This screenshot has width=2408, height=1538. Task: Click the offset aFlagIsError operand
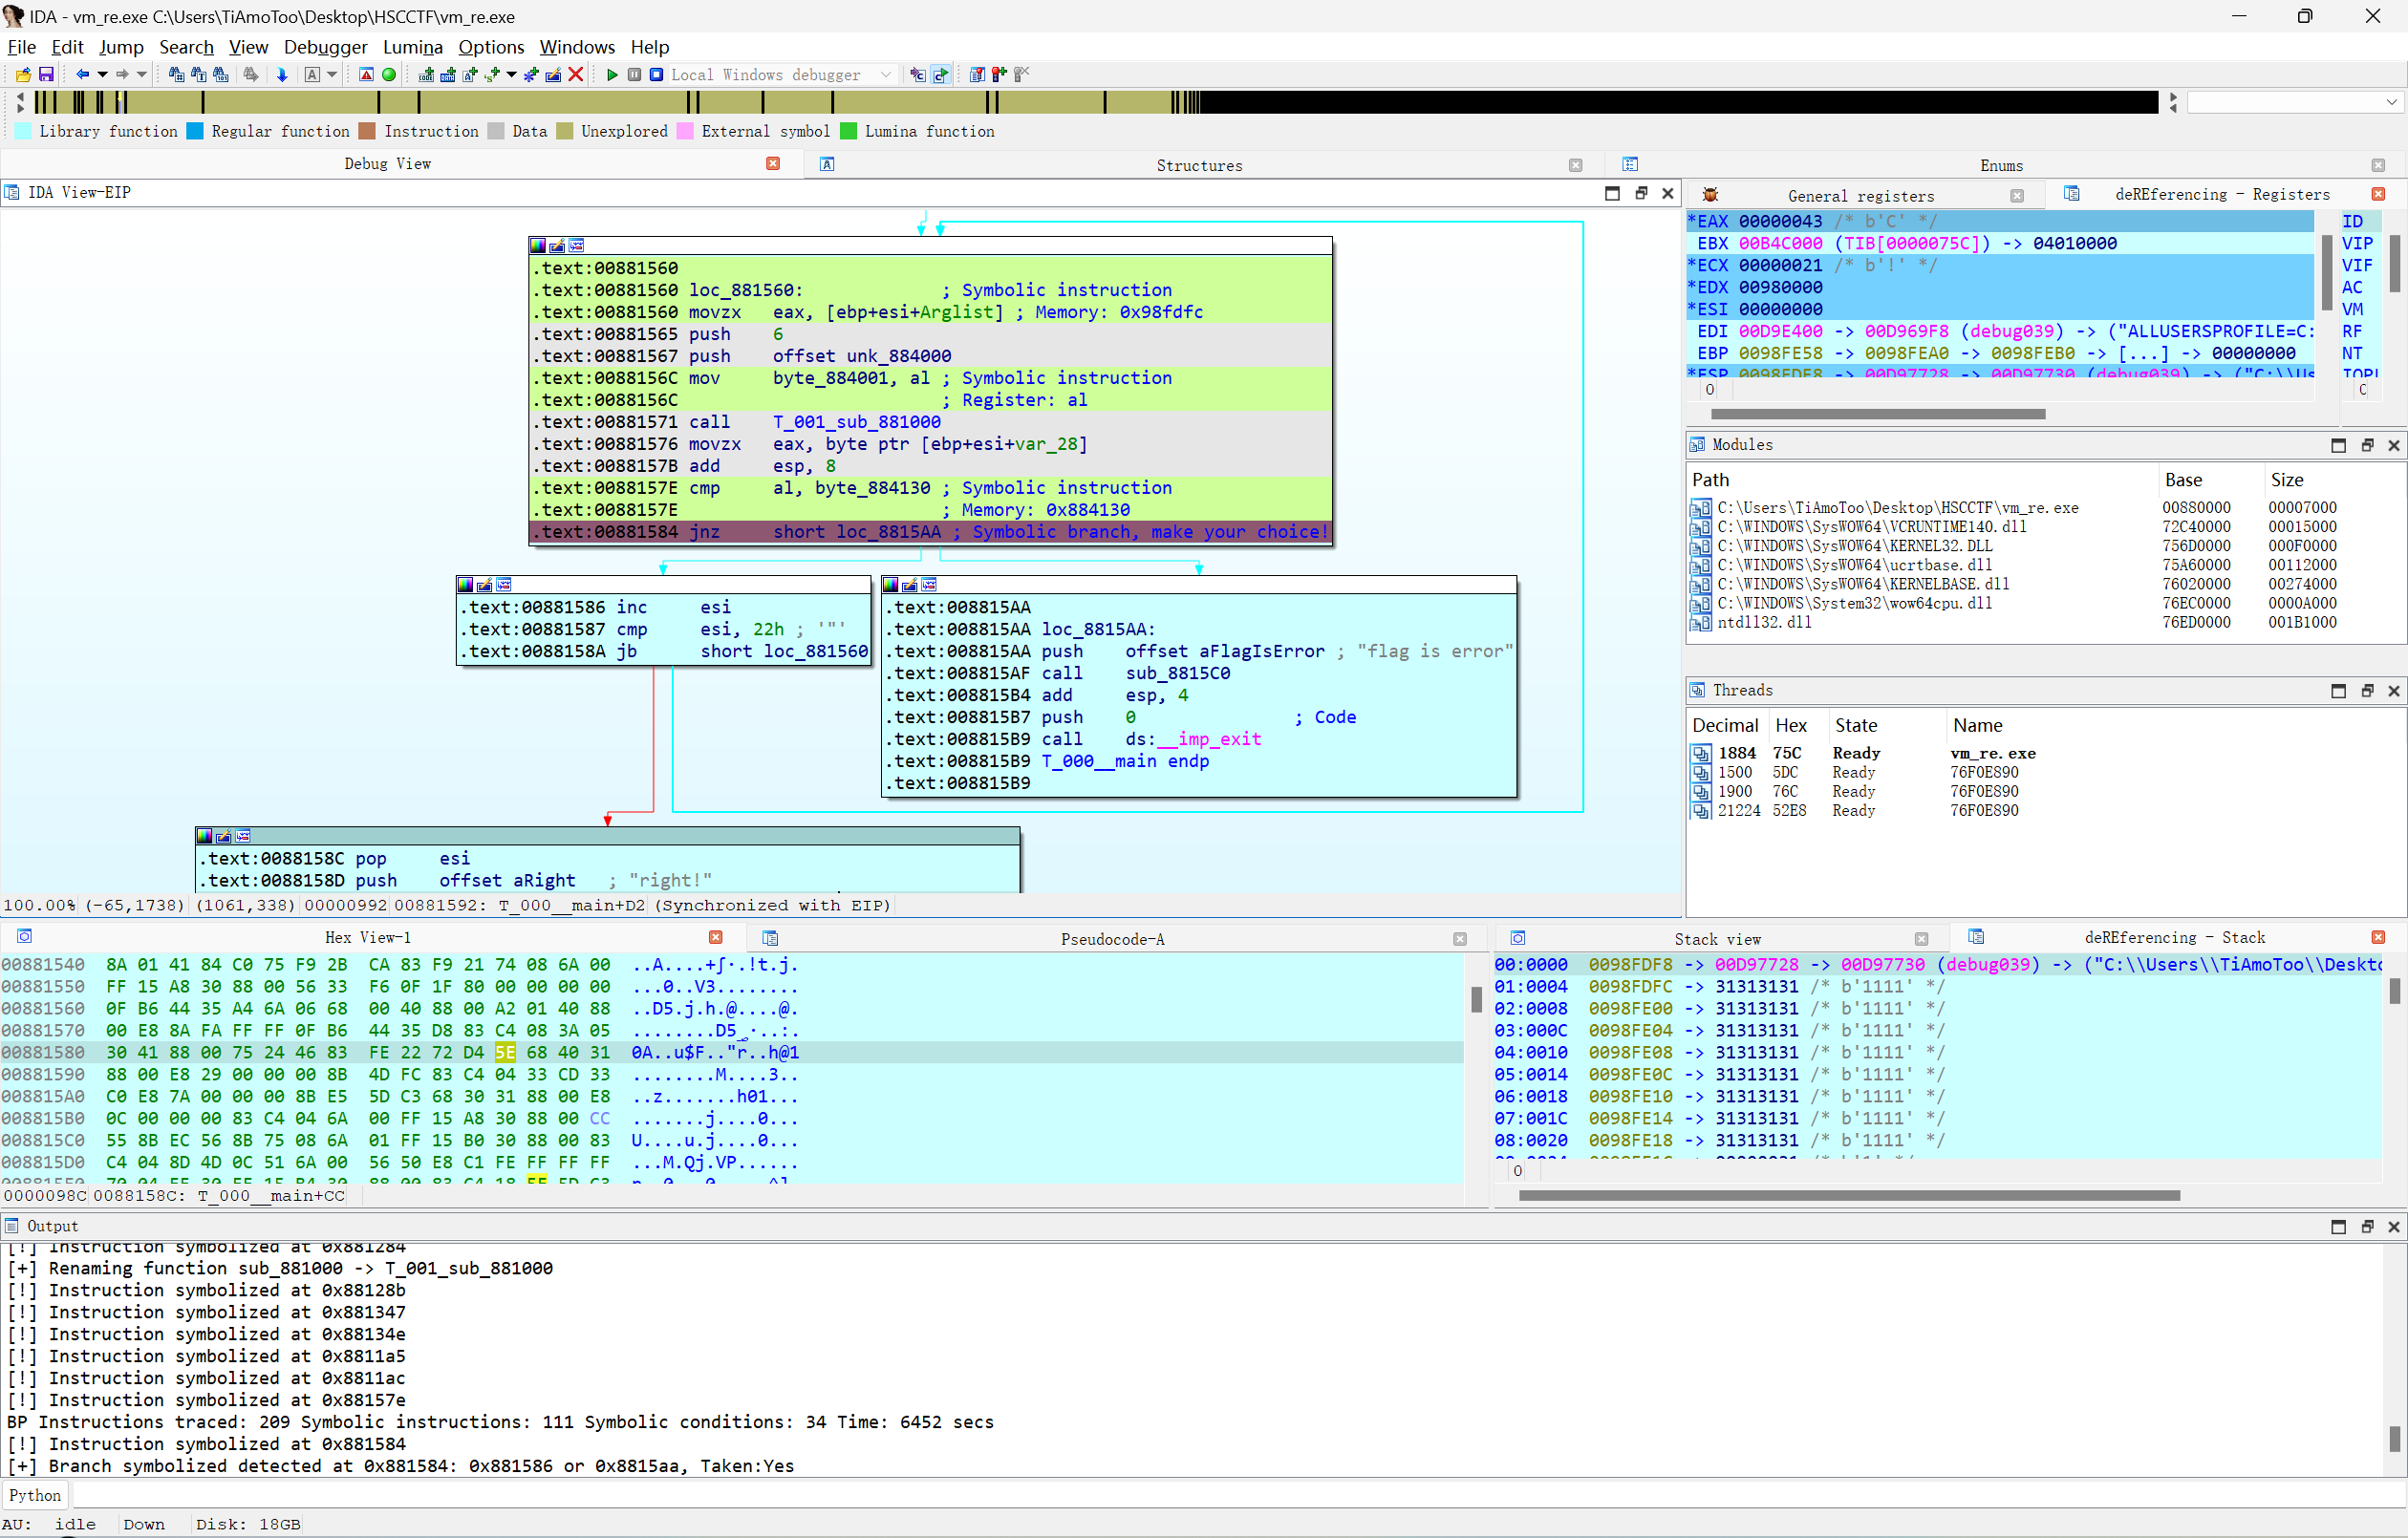(x=1225, y=651)
